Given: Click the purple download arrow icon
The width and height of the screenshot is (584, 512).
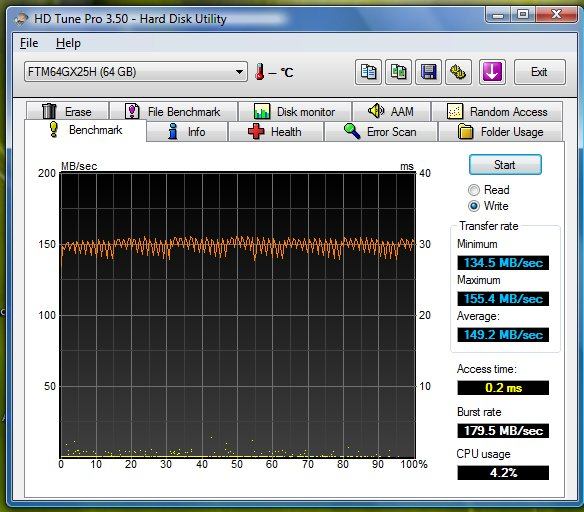Looking at the screenshot, I should coord(492,72).
